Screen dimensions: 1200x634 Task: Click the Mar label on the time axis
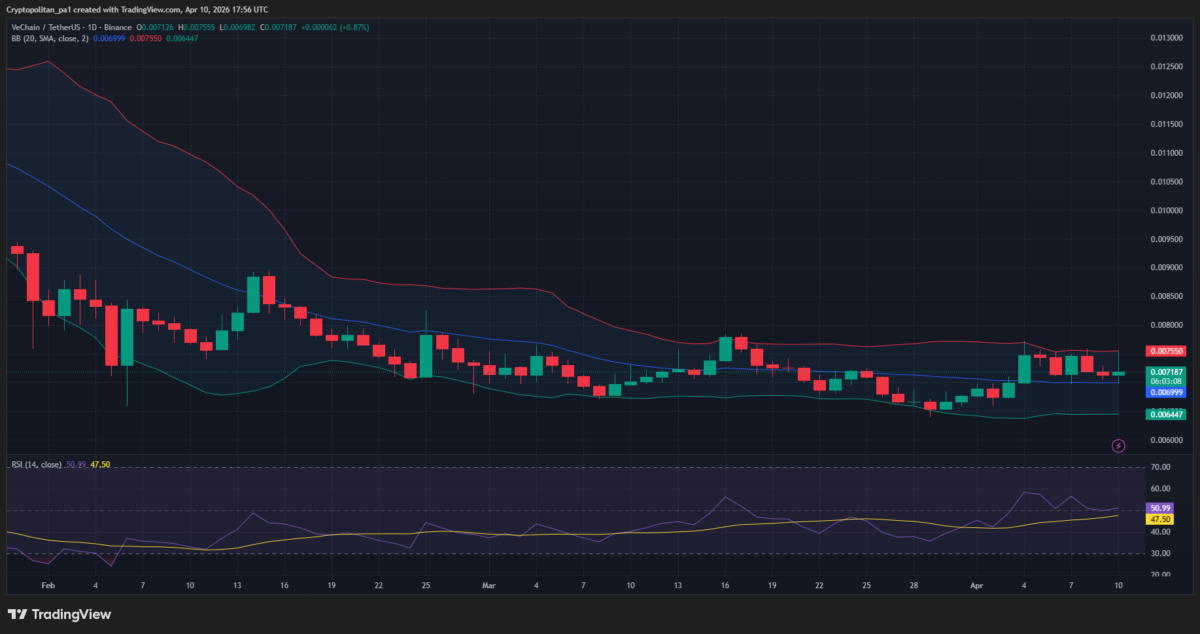[x=489, y=583]
